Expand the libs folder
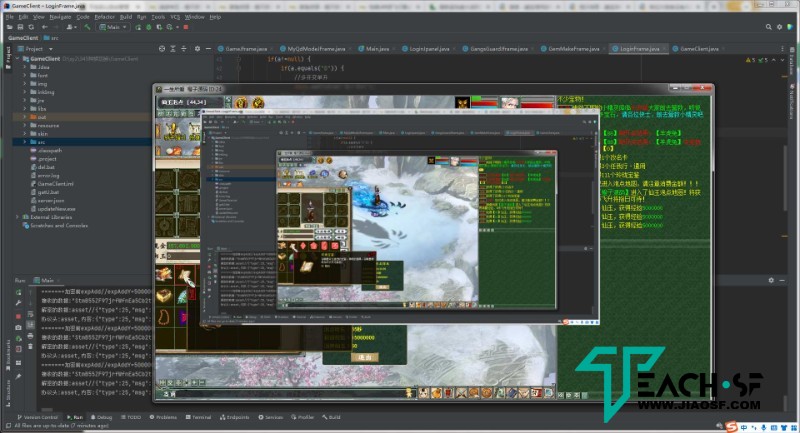 click(x=24, y=109)
